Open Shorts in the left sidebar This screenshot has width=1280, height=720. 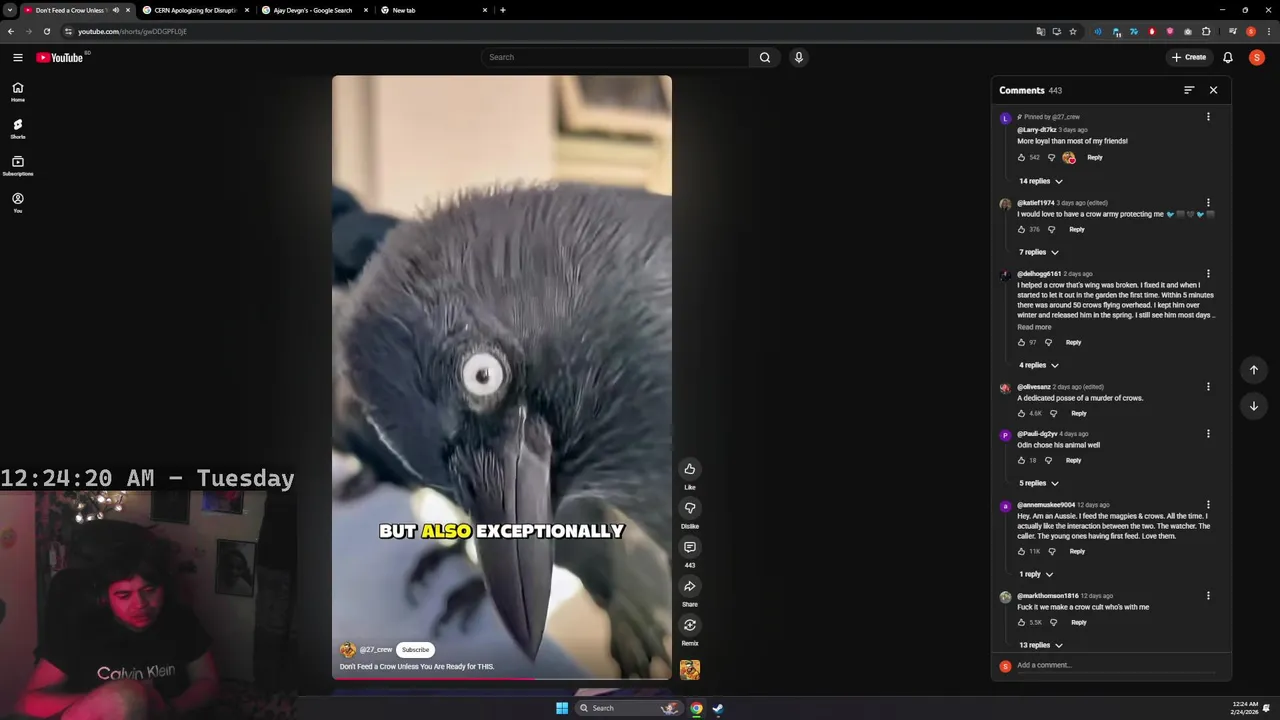(18, 129)
